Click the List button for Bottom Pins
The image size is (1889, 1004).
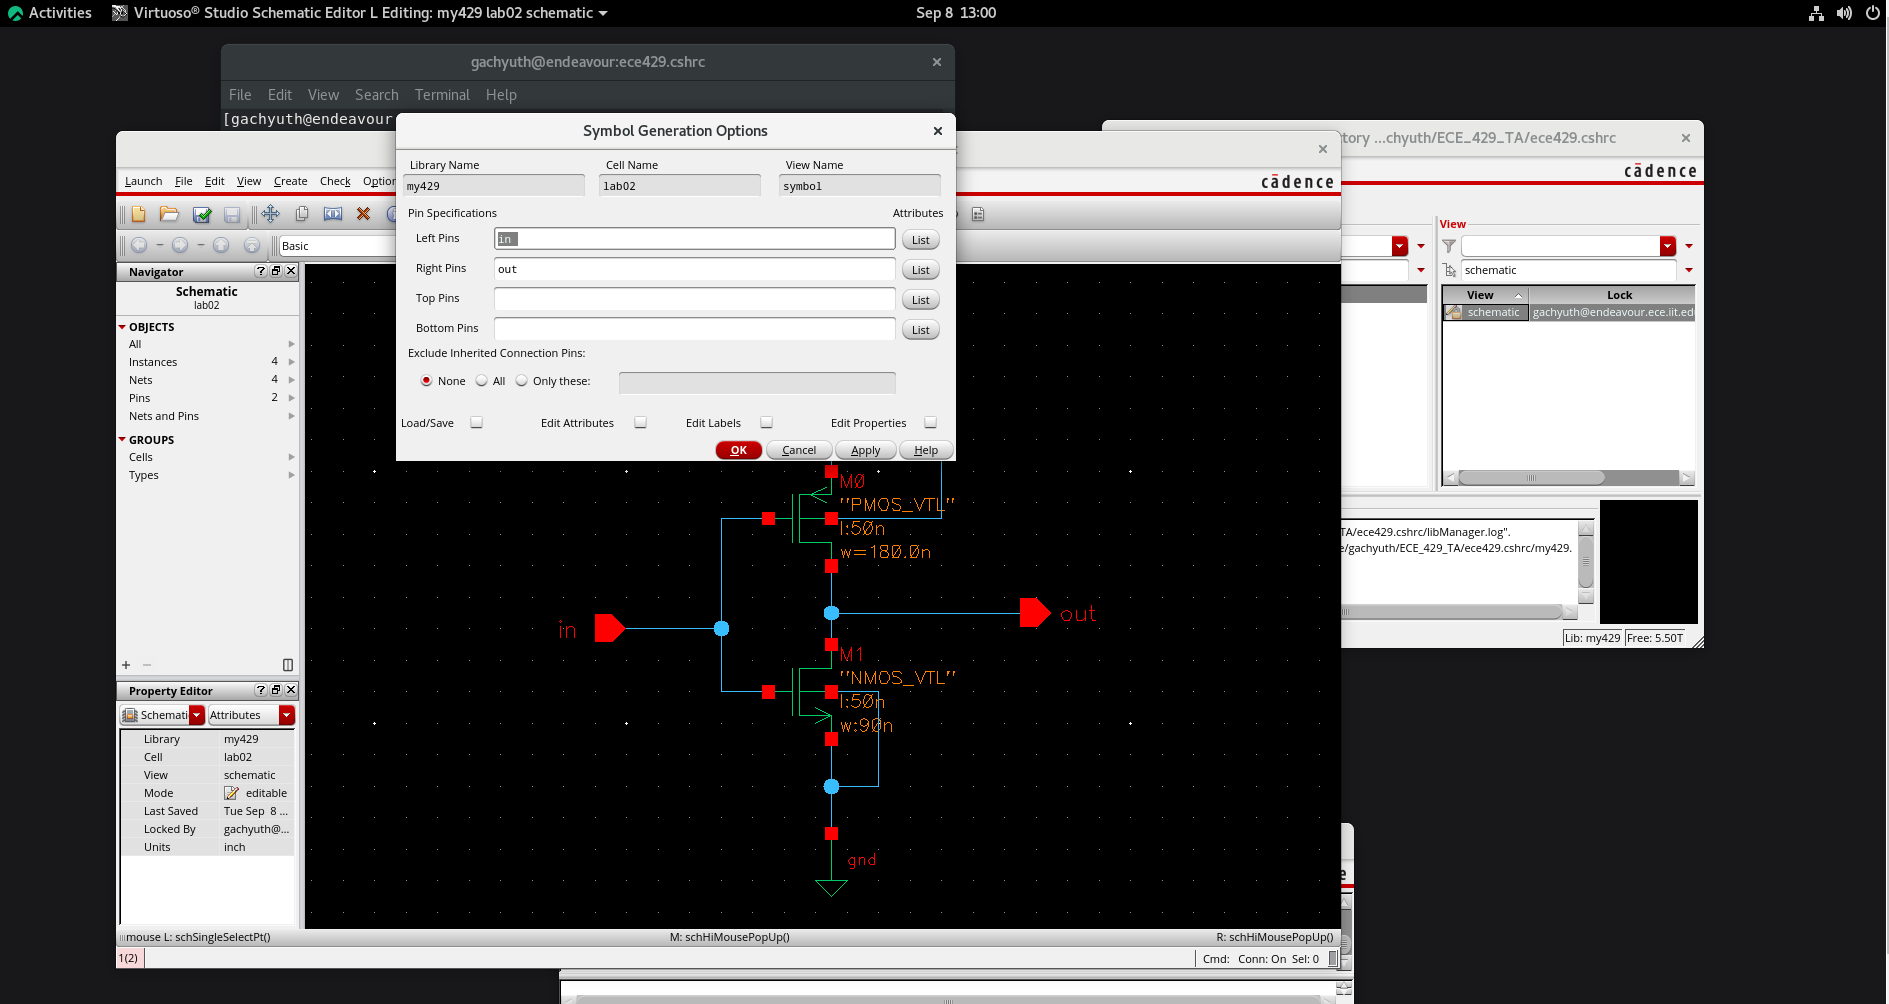click(x=921, y=330)
